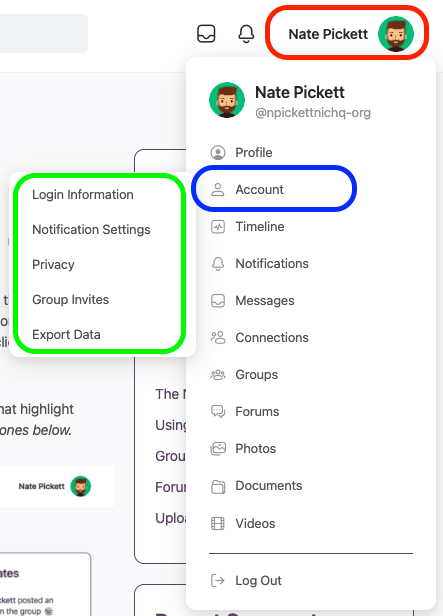443x616 pixels.
Task: Click the Profile icon in user menu
Action: [218, 152]
